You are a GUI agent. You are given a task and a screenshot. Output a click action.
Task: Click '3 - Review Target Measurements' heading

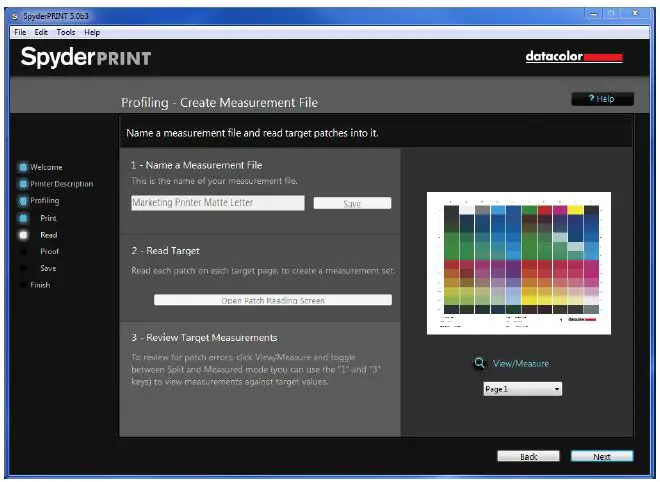[204, 338]
